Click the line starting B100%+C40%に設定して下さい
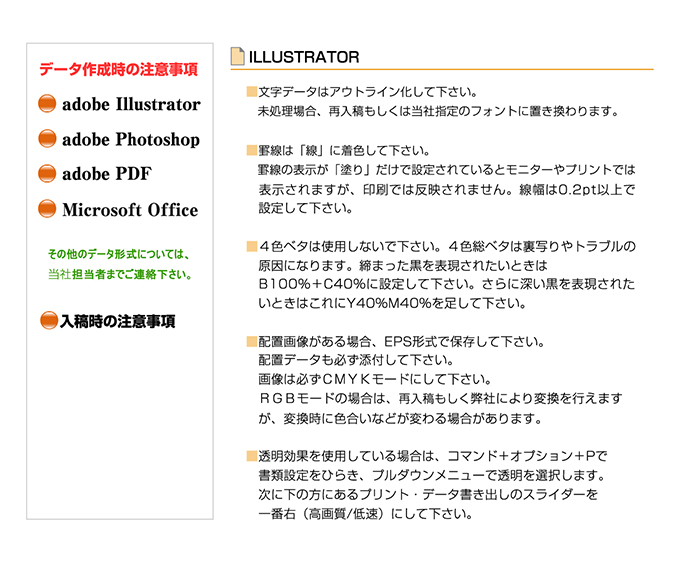Image resolution: width=673 pixels, height=561 pixels. 446,284
